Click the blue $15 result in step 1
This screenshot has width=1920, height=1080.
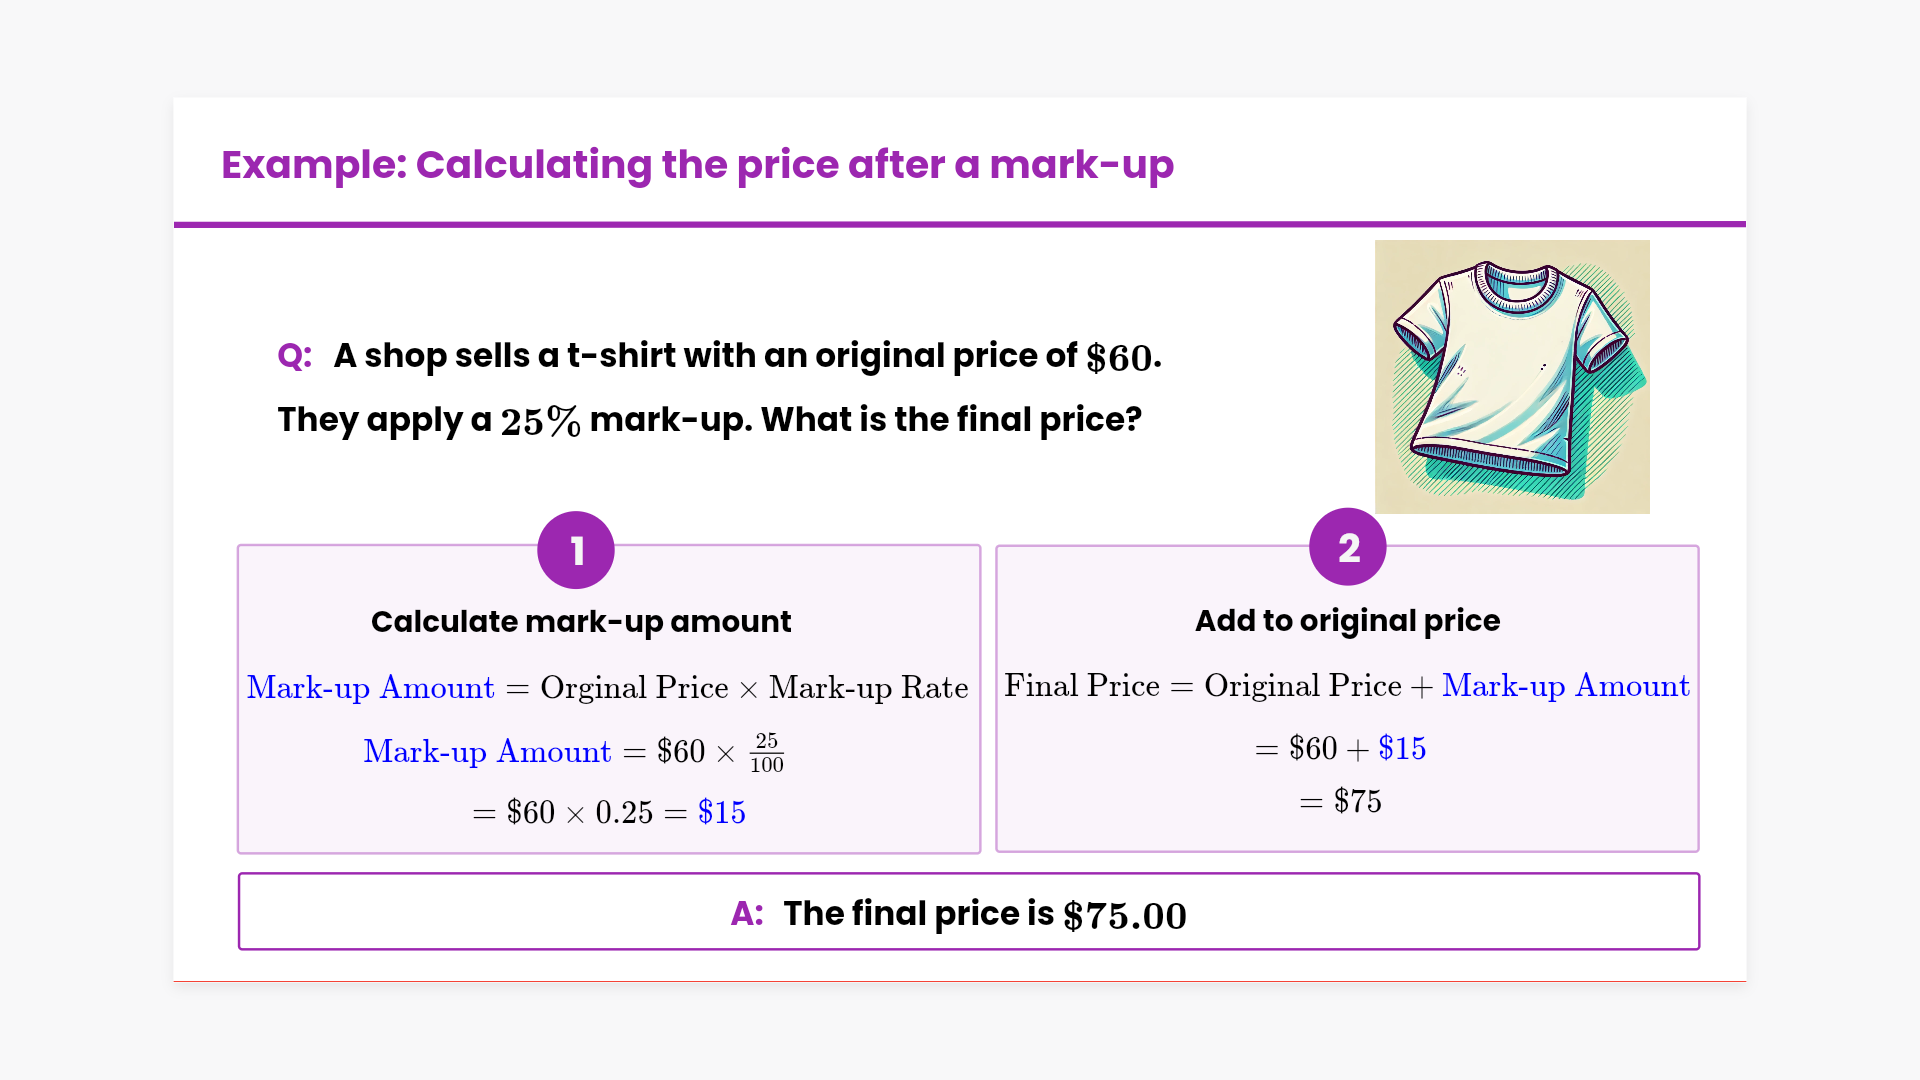click(x=721, y=812)
